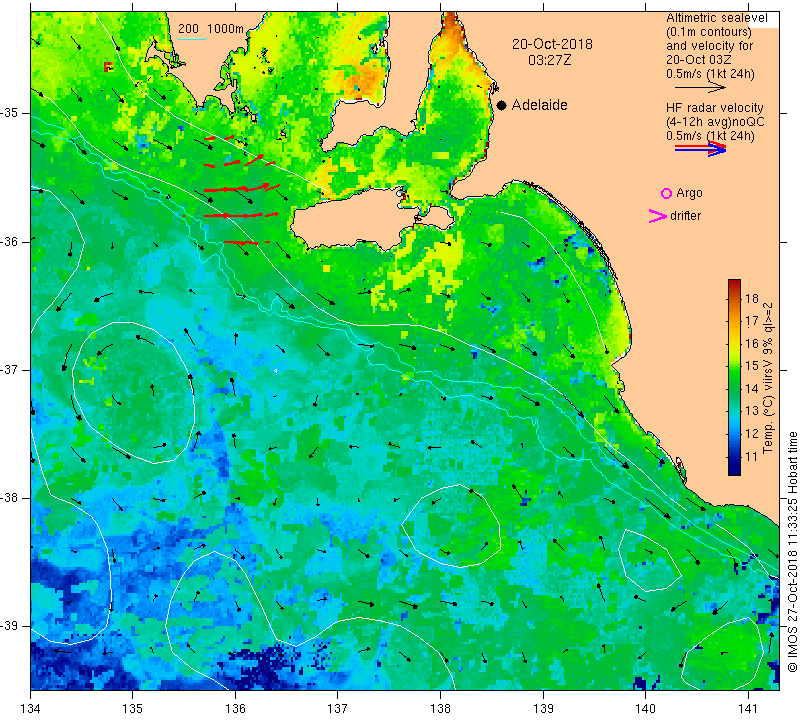Viewport: 800px width, 720px height.
Task: Click the black Adelaide city marker dot
Action: 502,105
